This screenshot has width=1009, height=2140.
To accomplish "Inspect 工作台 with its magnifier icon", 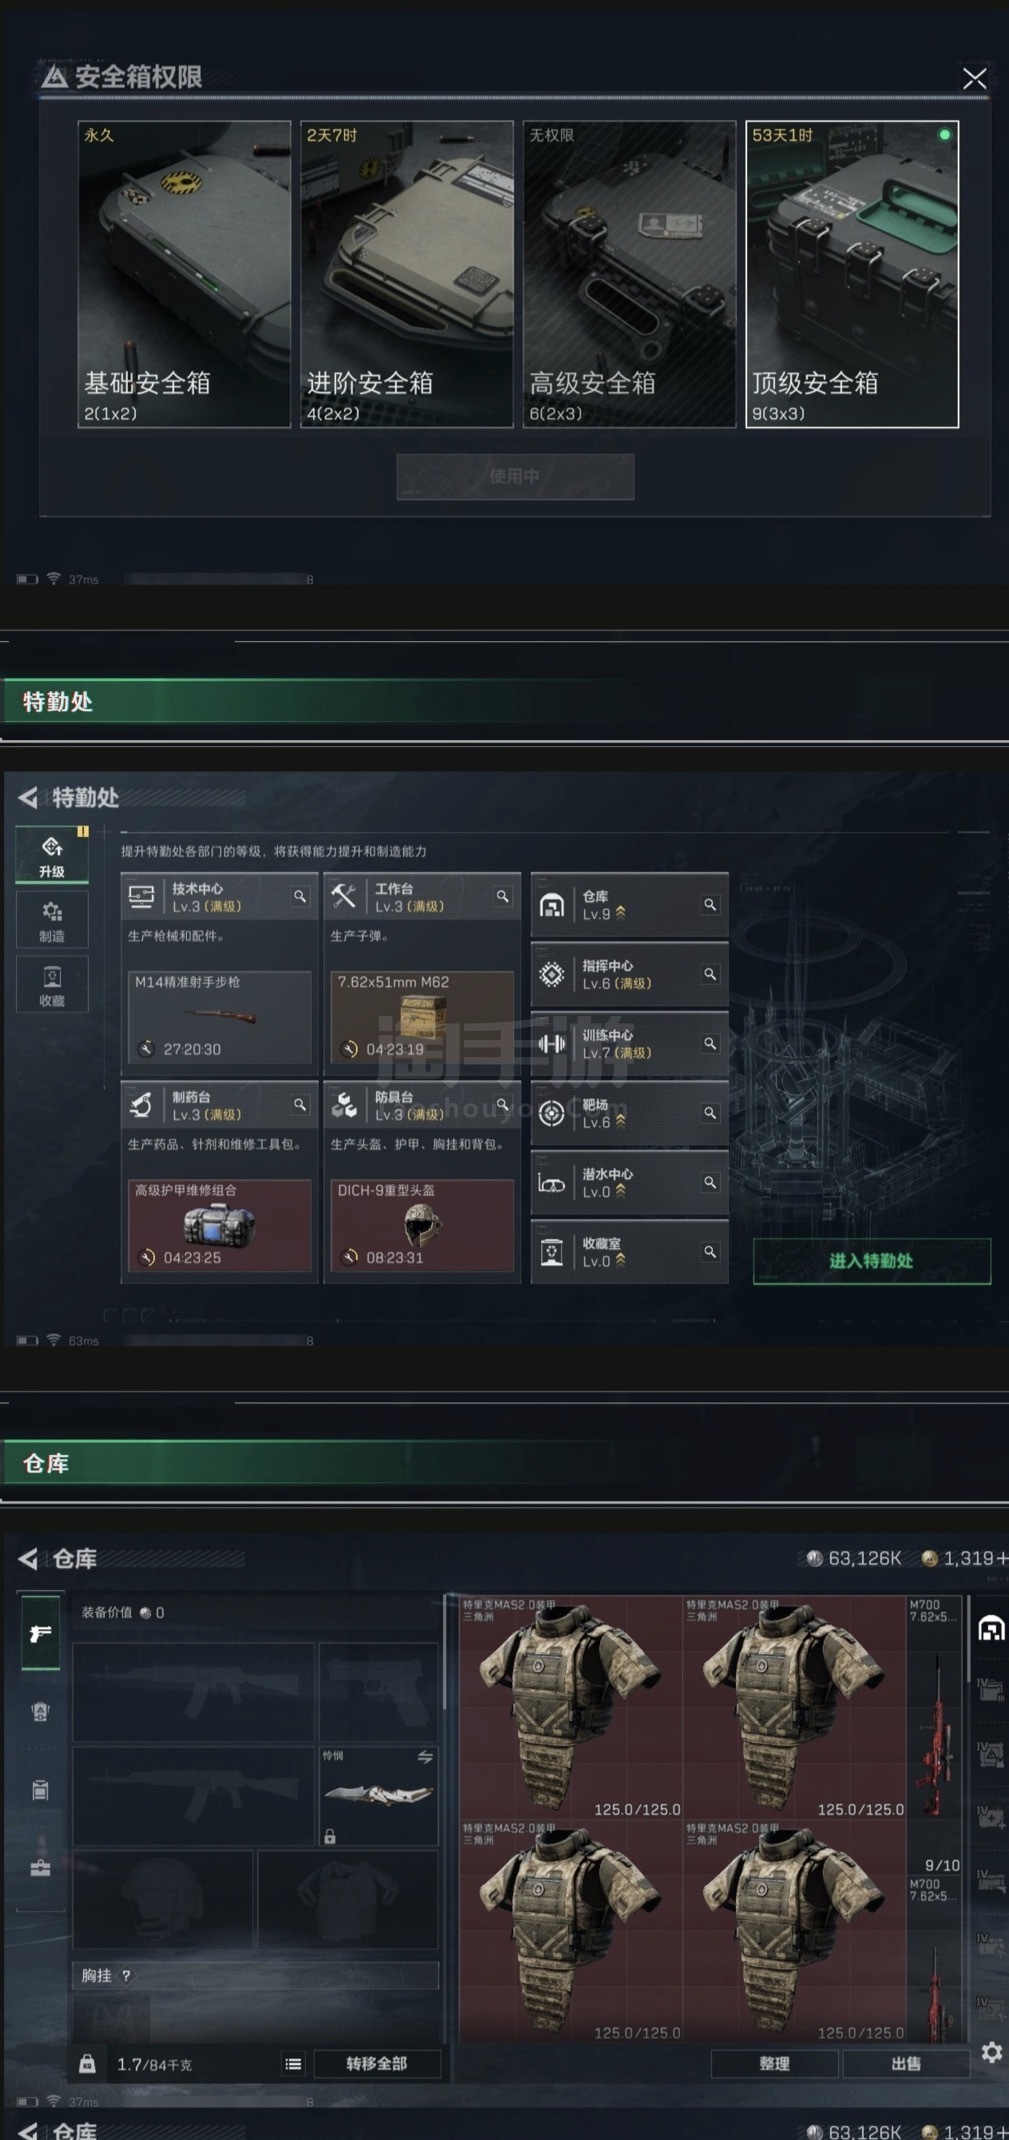I will click(x=503, y=897).
